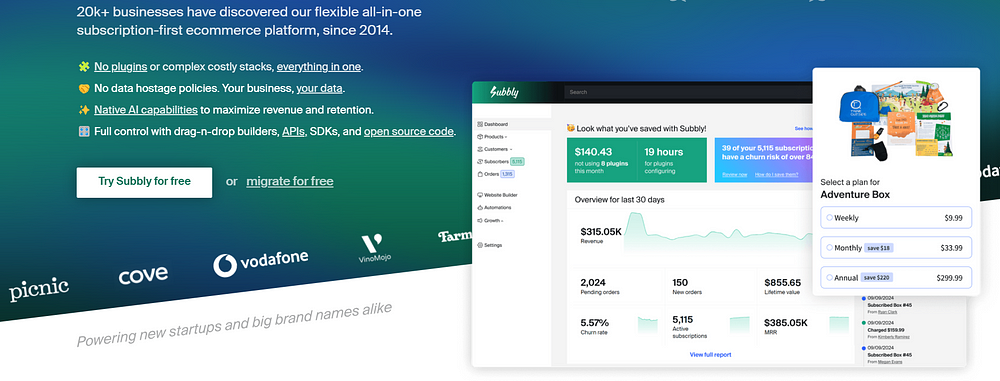Click the Try Subbly for free button
Image resolution: width=1000 pixels, height=381 pixels.
tap(144, 183)
